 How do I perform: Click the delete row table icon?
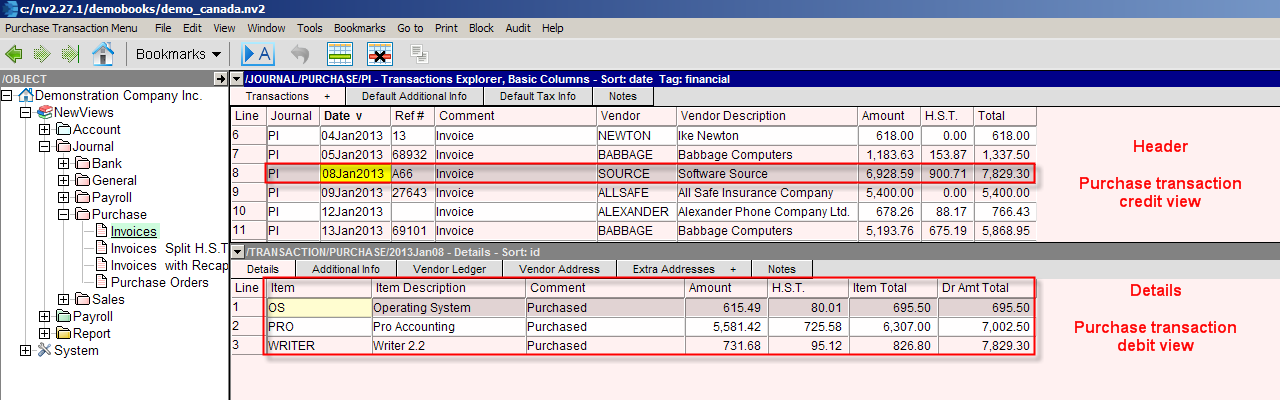pyautogui.click(x=379, y=54)
